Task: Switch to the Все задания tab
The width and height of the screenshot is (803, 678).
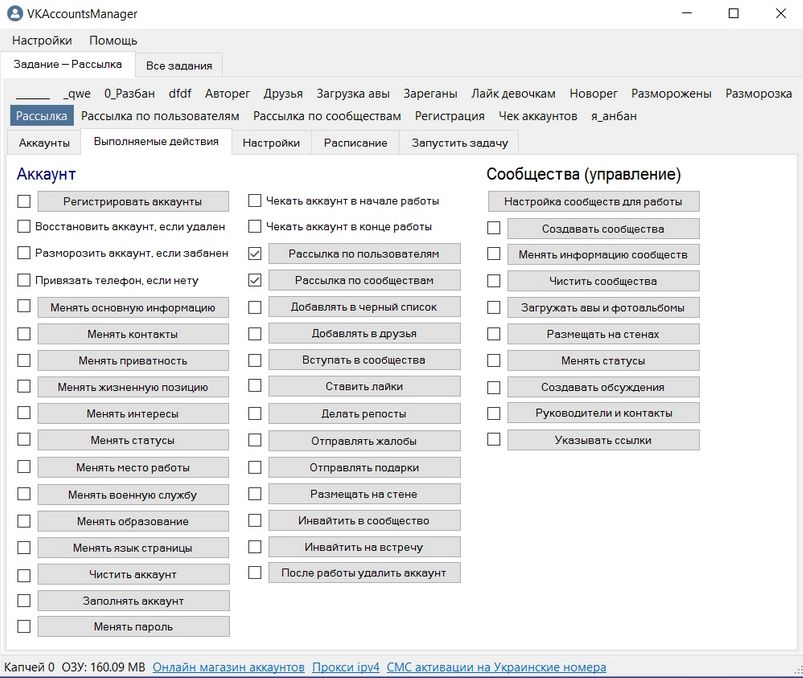Action: 179,66
